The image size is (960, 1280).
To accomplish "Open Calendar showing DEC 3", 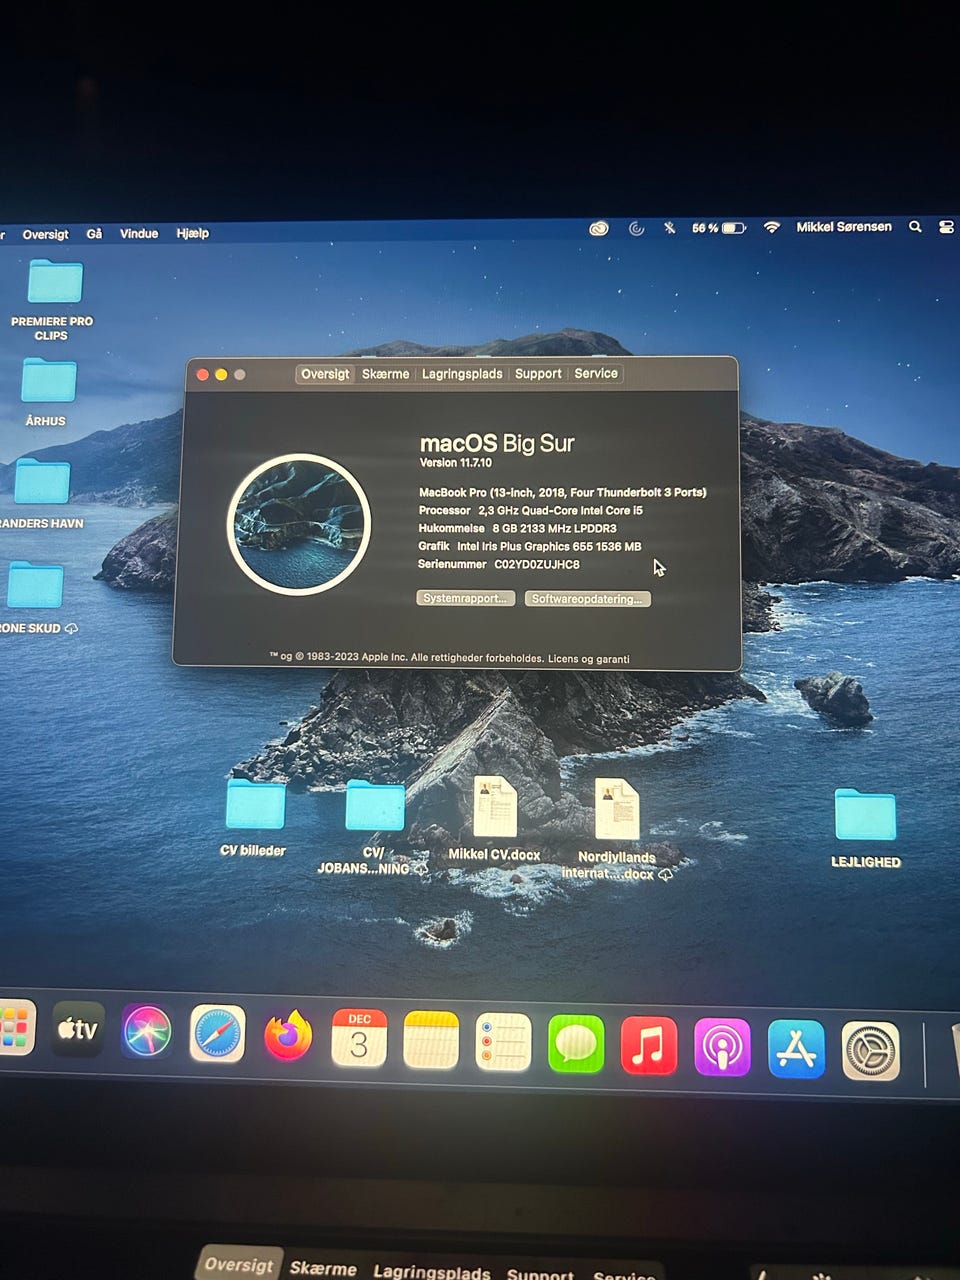I will click(x=359, y=1038).
